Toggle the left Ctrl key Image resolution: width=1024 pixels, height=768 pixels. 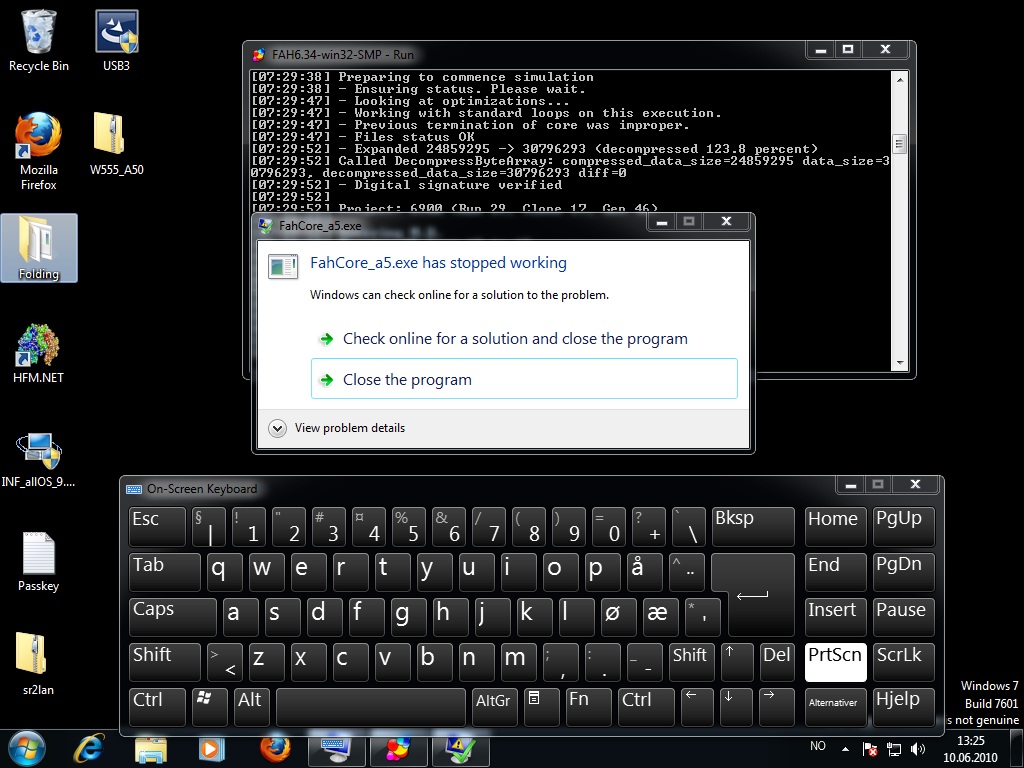point(157,707)
